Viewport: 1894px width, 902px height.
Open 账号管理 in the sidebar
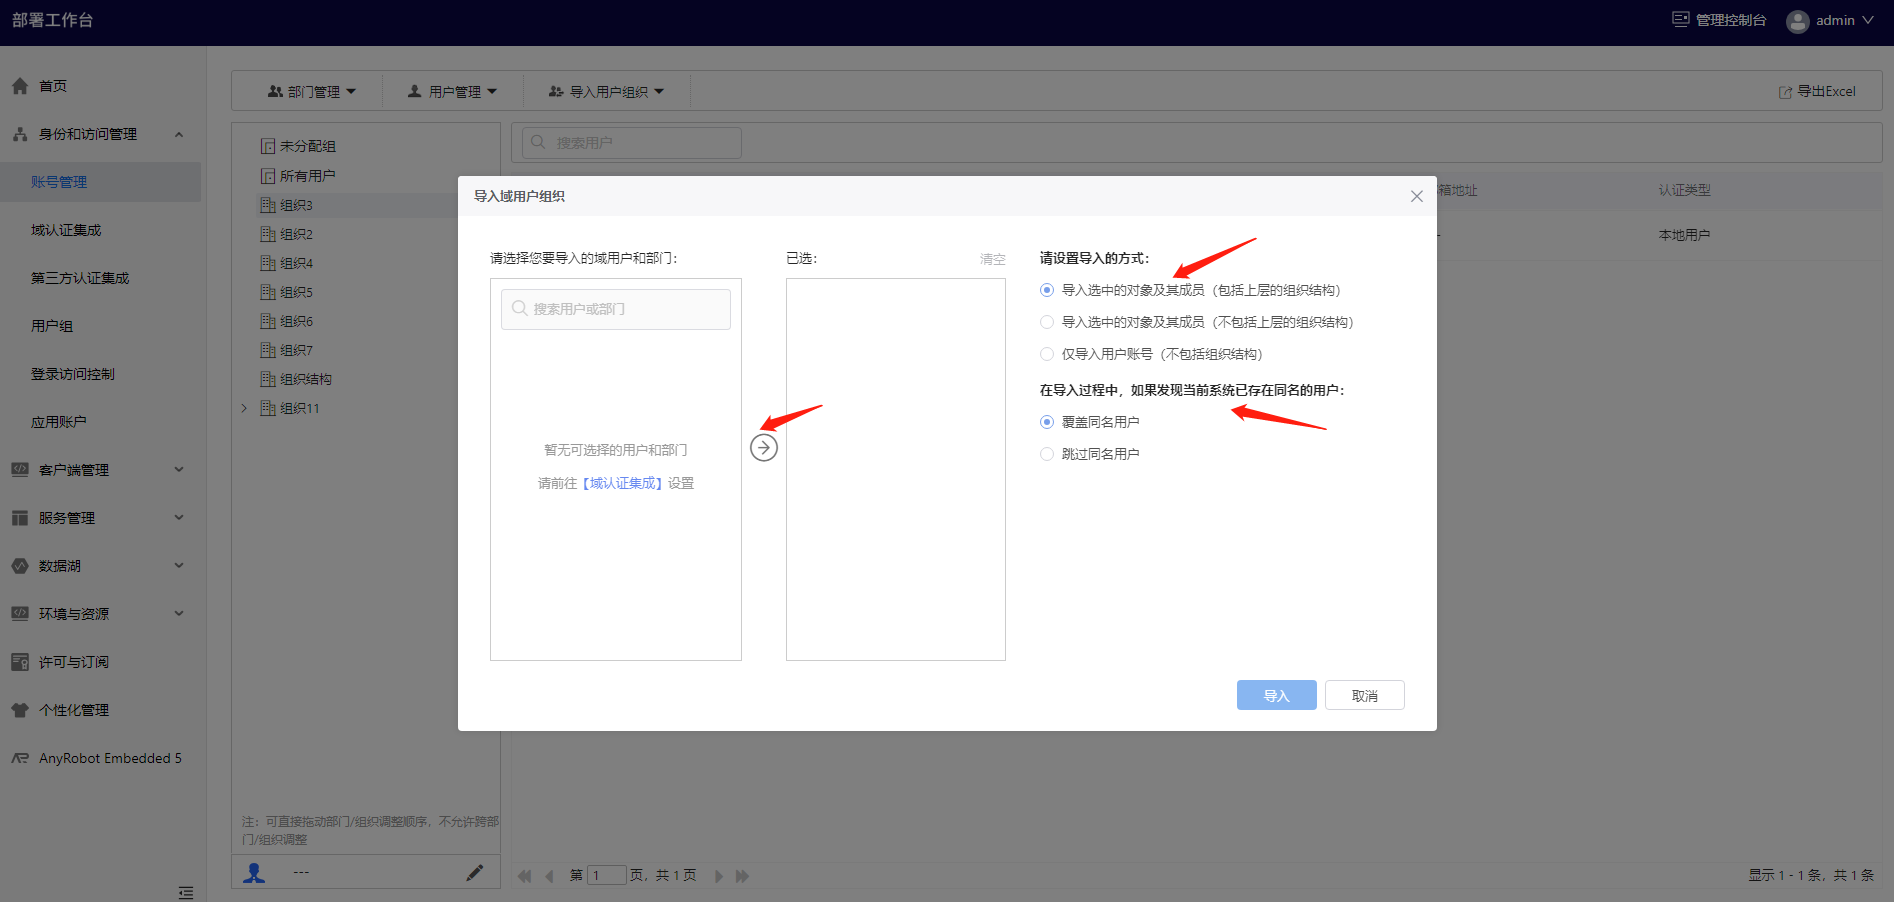(100, 182)
